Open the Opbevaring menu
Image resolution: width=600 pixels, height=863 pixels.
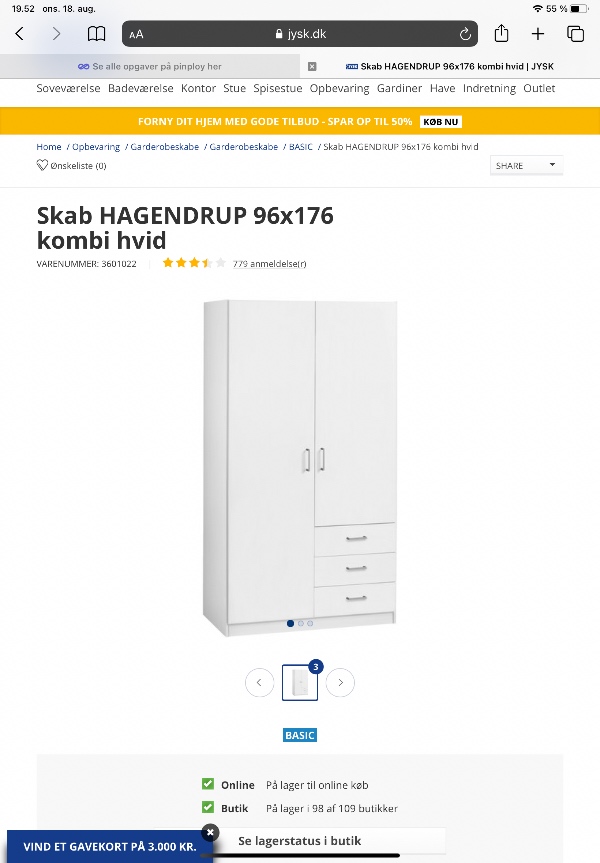tap(339, 88)
